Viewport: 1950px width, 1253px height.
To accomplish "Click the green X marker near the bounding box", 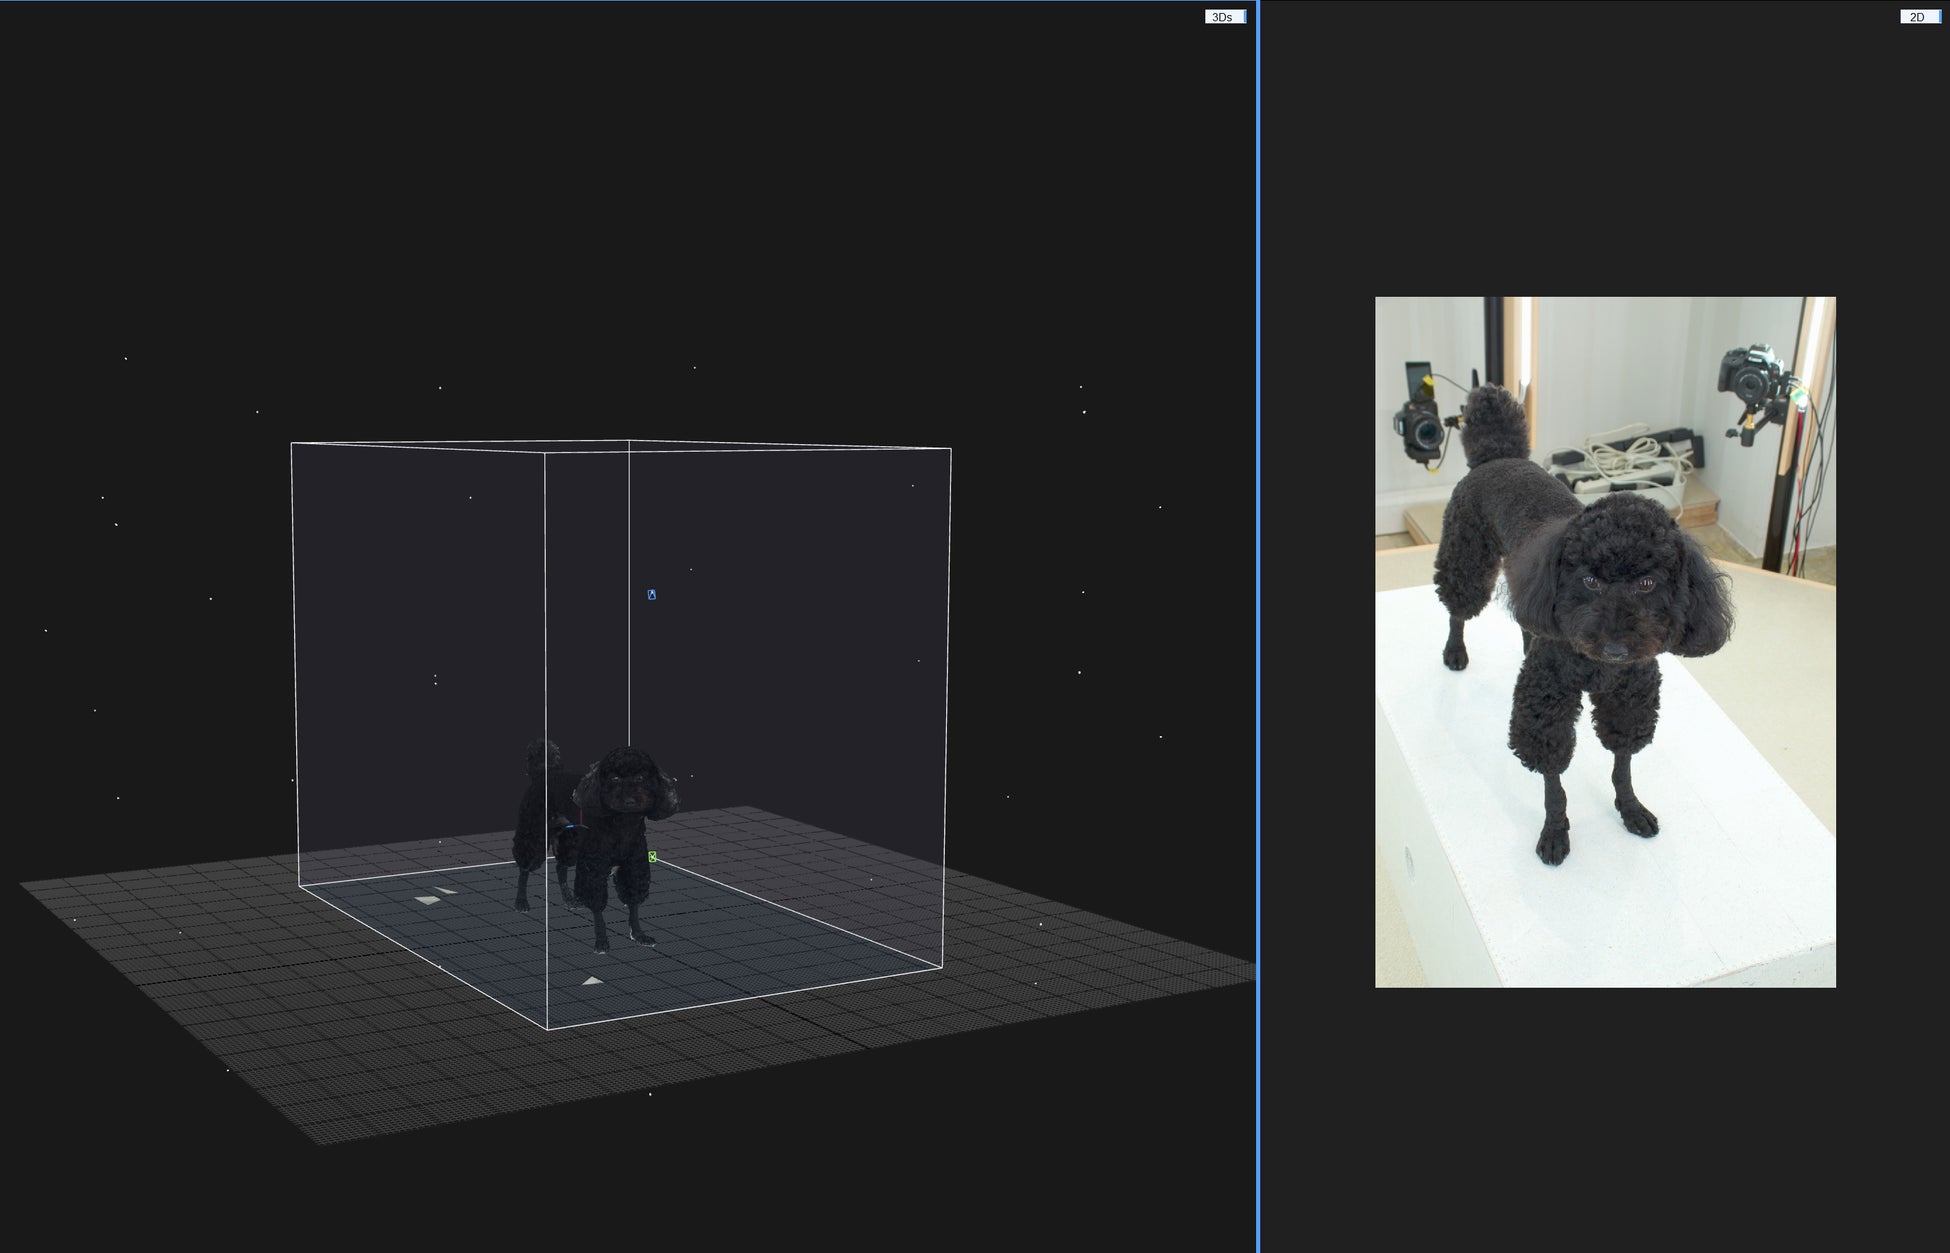I will (x=653, y=857).
